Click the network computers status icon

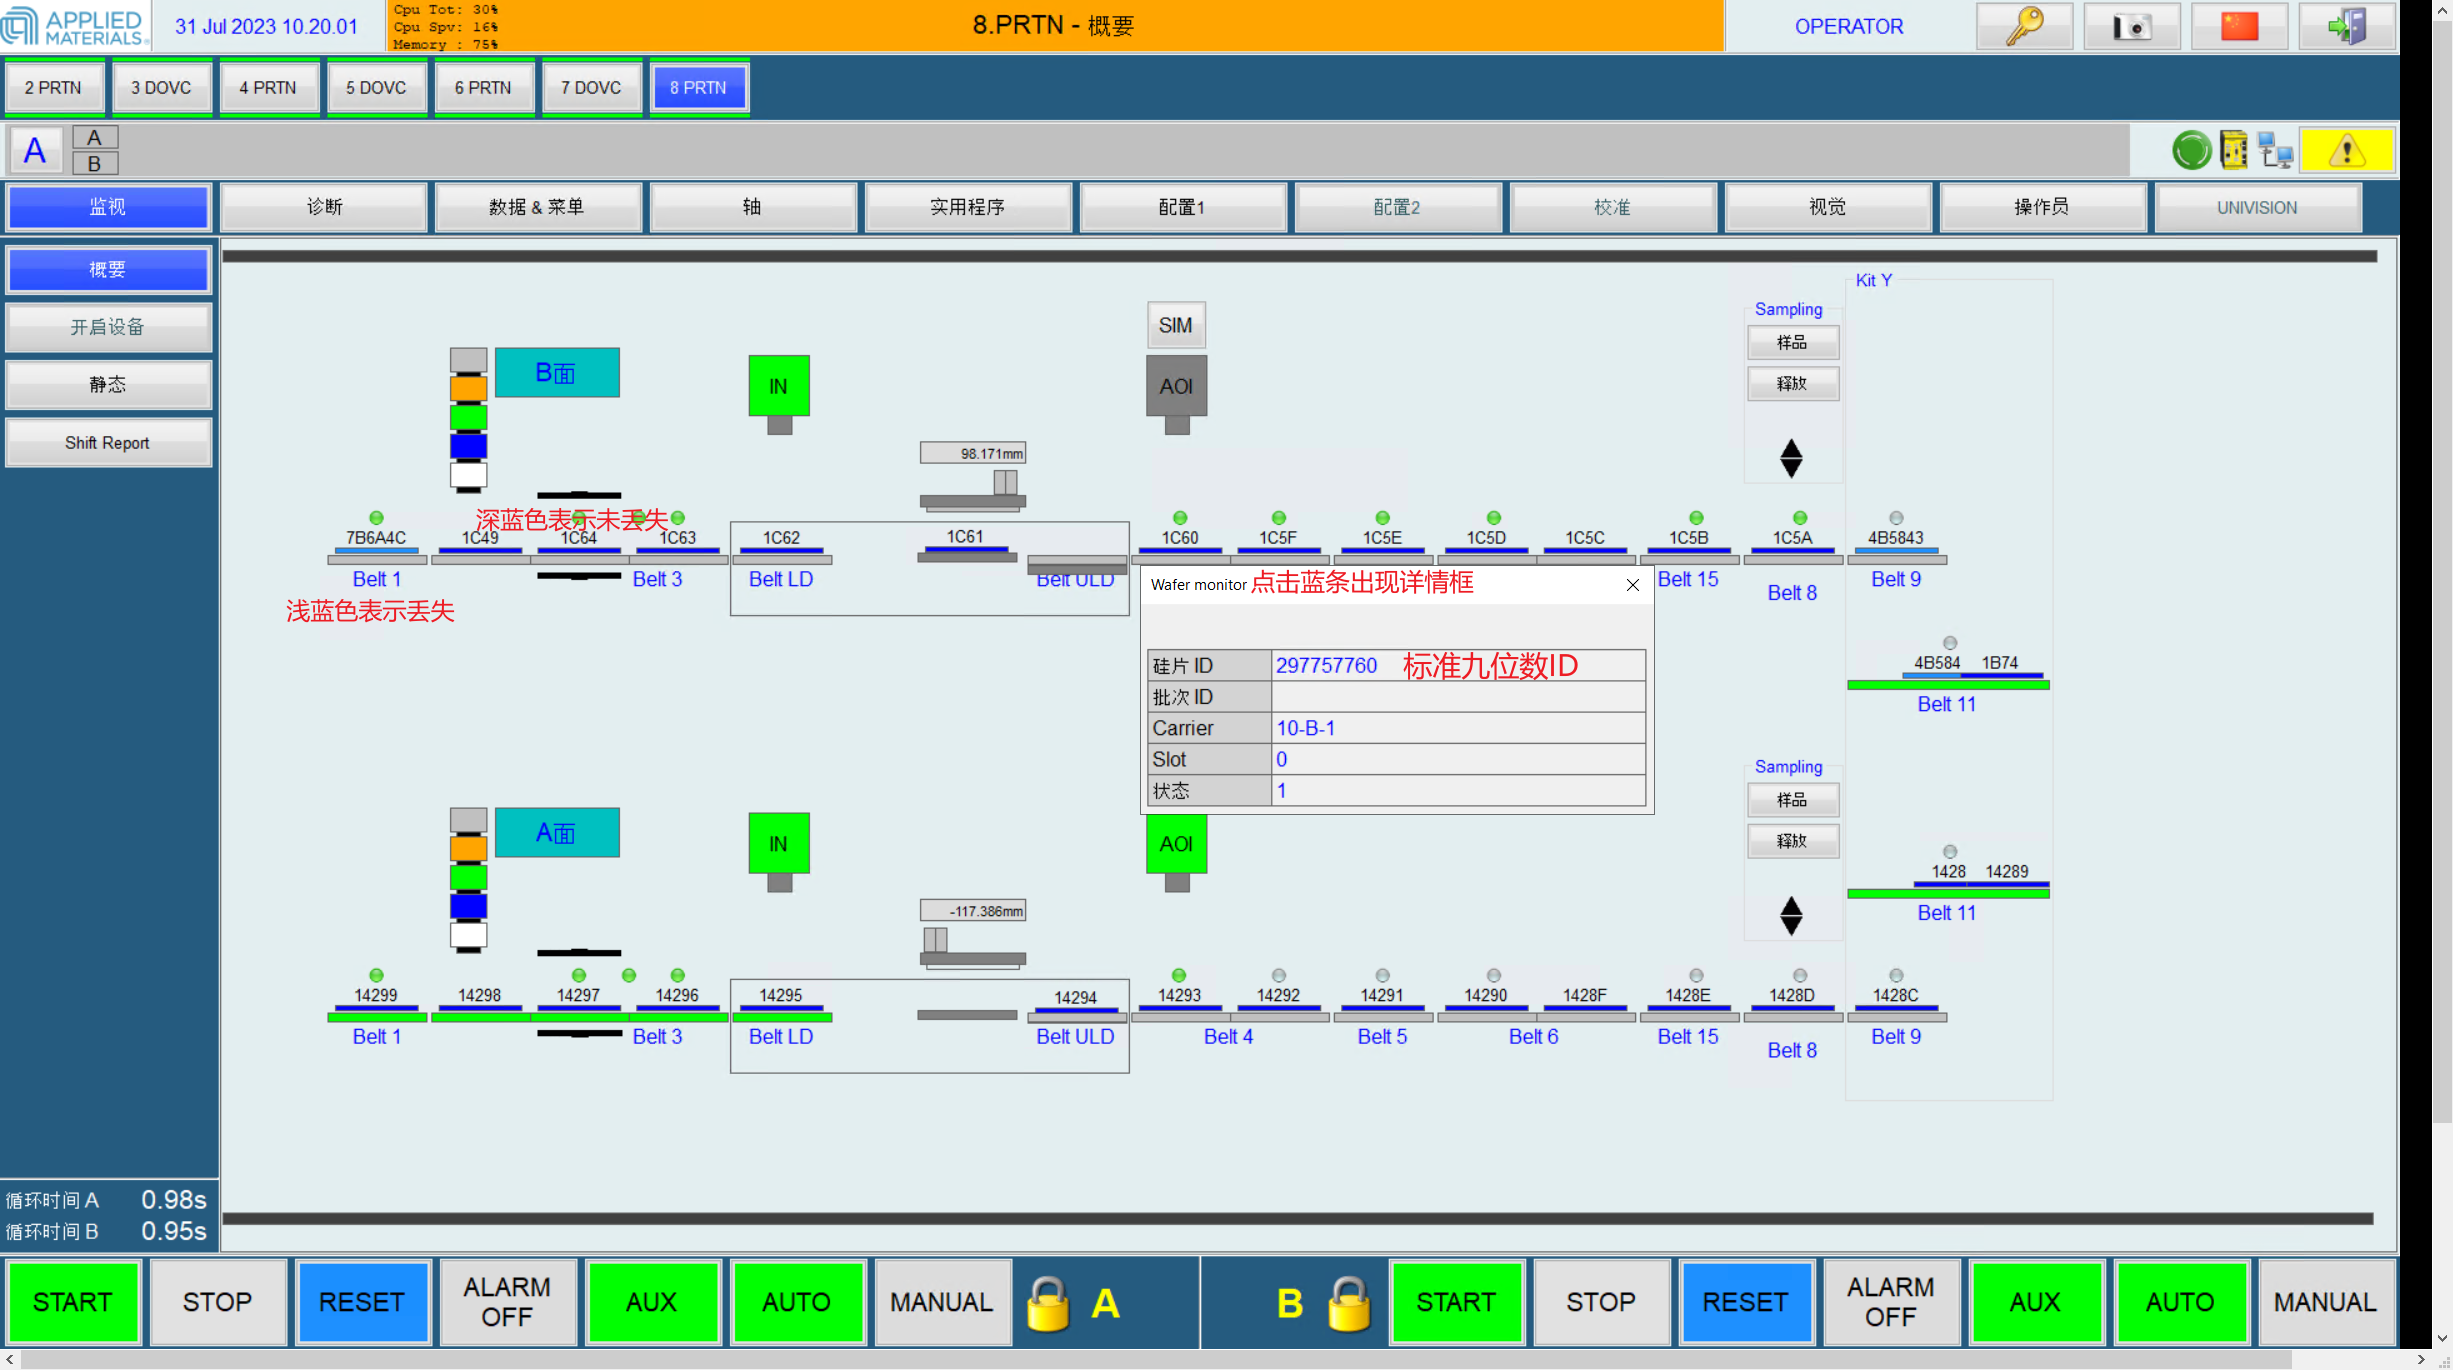point(2275,152)
